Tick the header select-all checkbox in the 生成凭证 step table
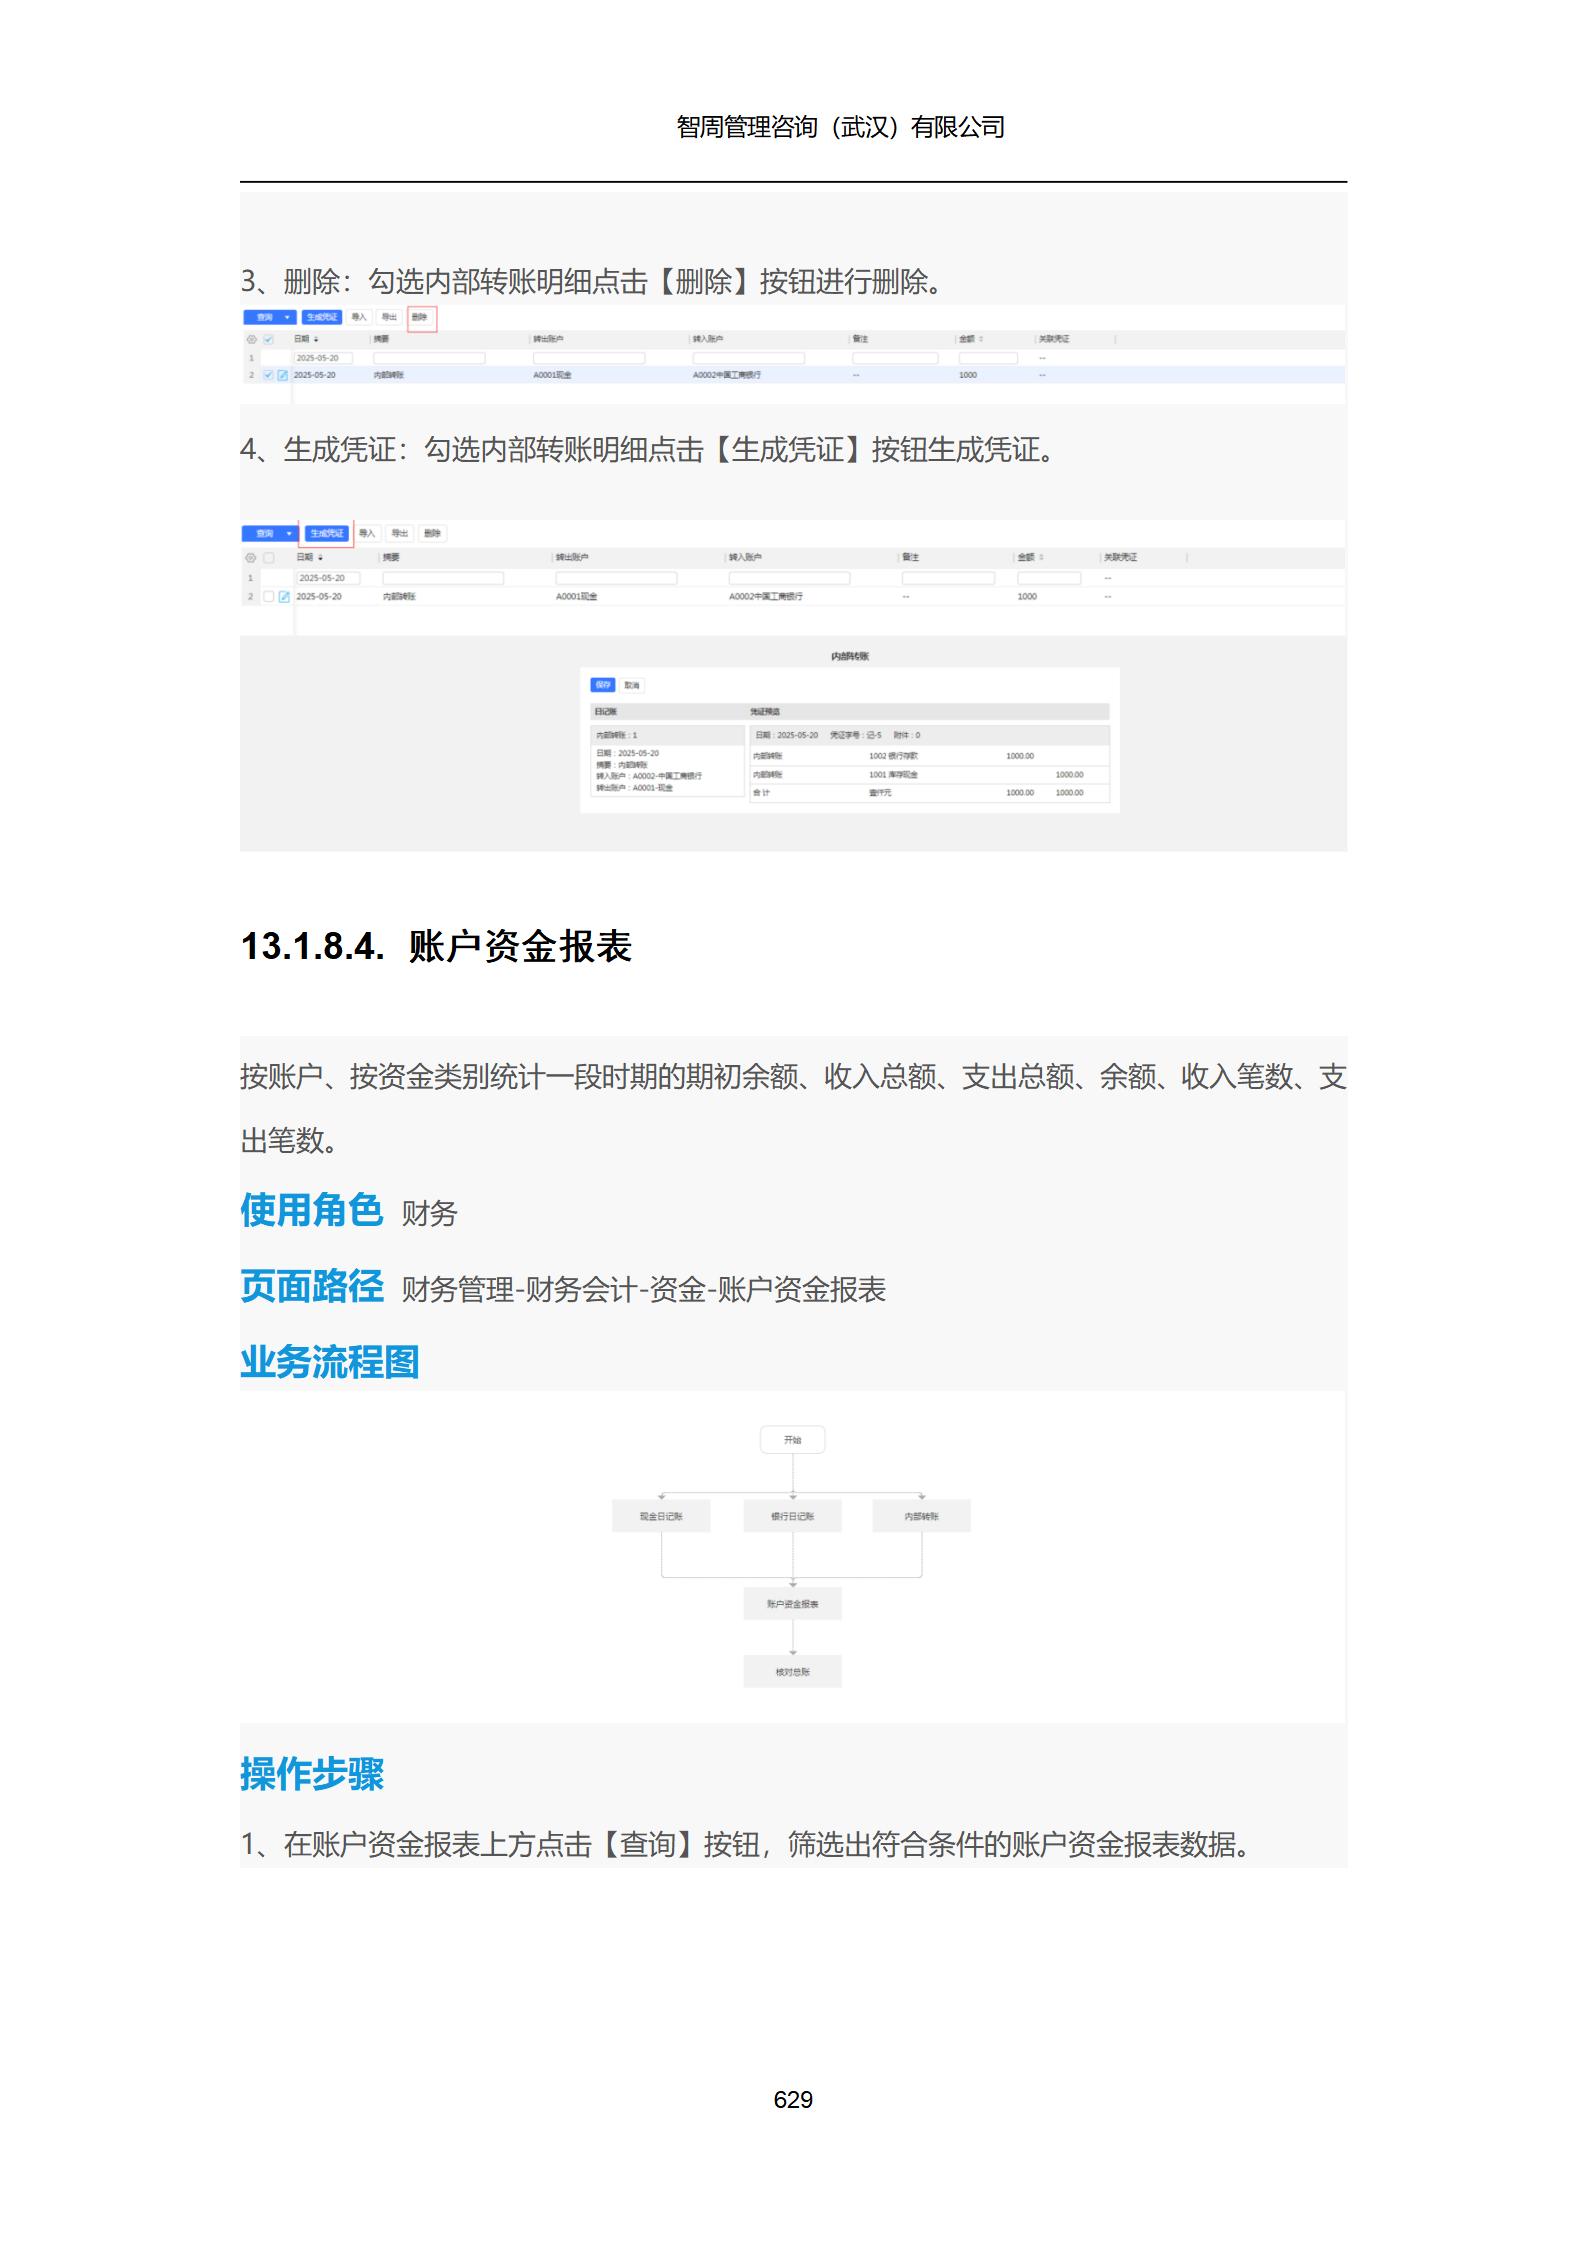Screen dimensions: 1587x2245 [x=268, y=558]
